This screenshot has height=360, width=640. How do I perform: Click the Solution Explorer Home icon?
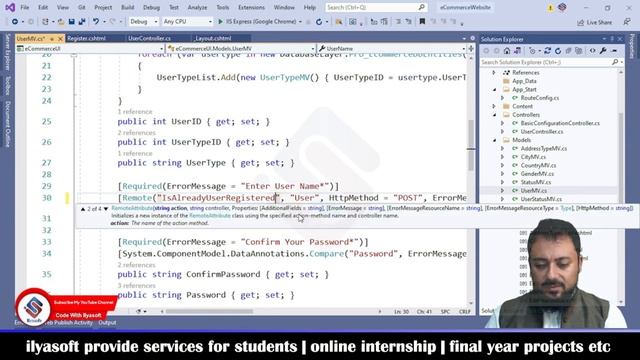pyautogui.click(x=507, y=51)
